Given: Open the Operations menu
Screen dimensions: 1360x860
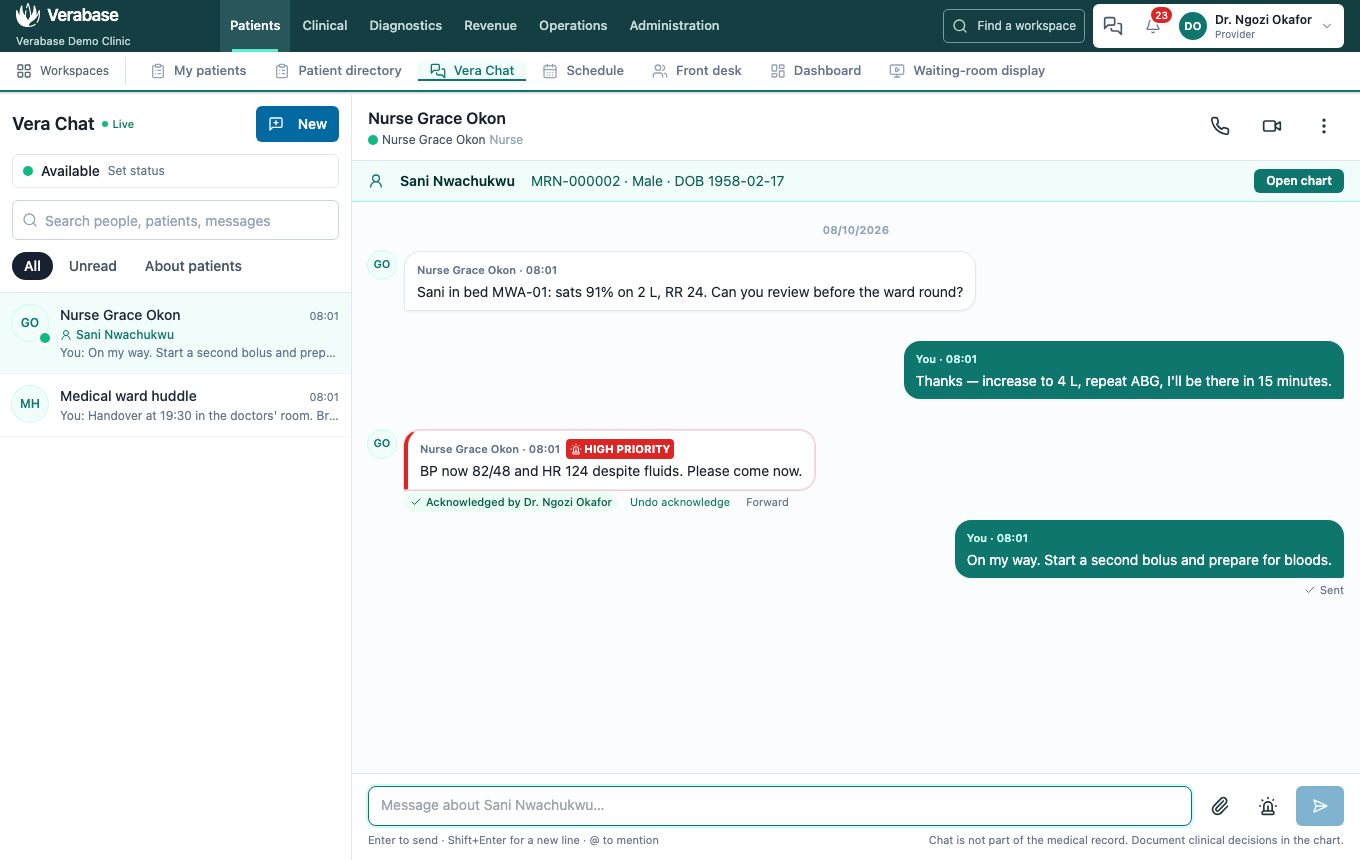Looking at the screenshot, I should point(573,26).
